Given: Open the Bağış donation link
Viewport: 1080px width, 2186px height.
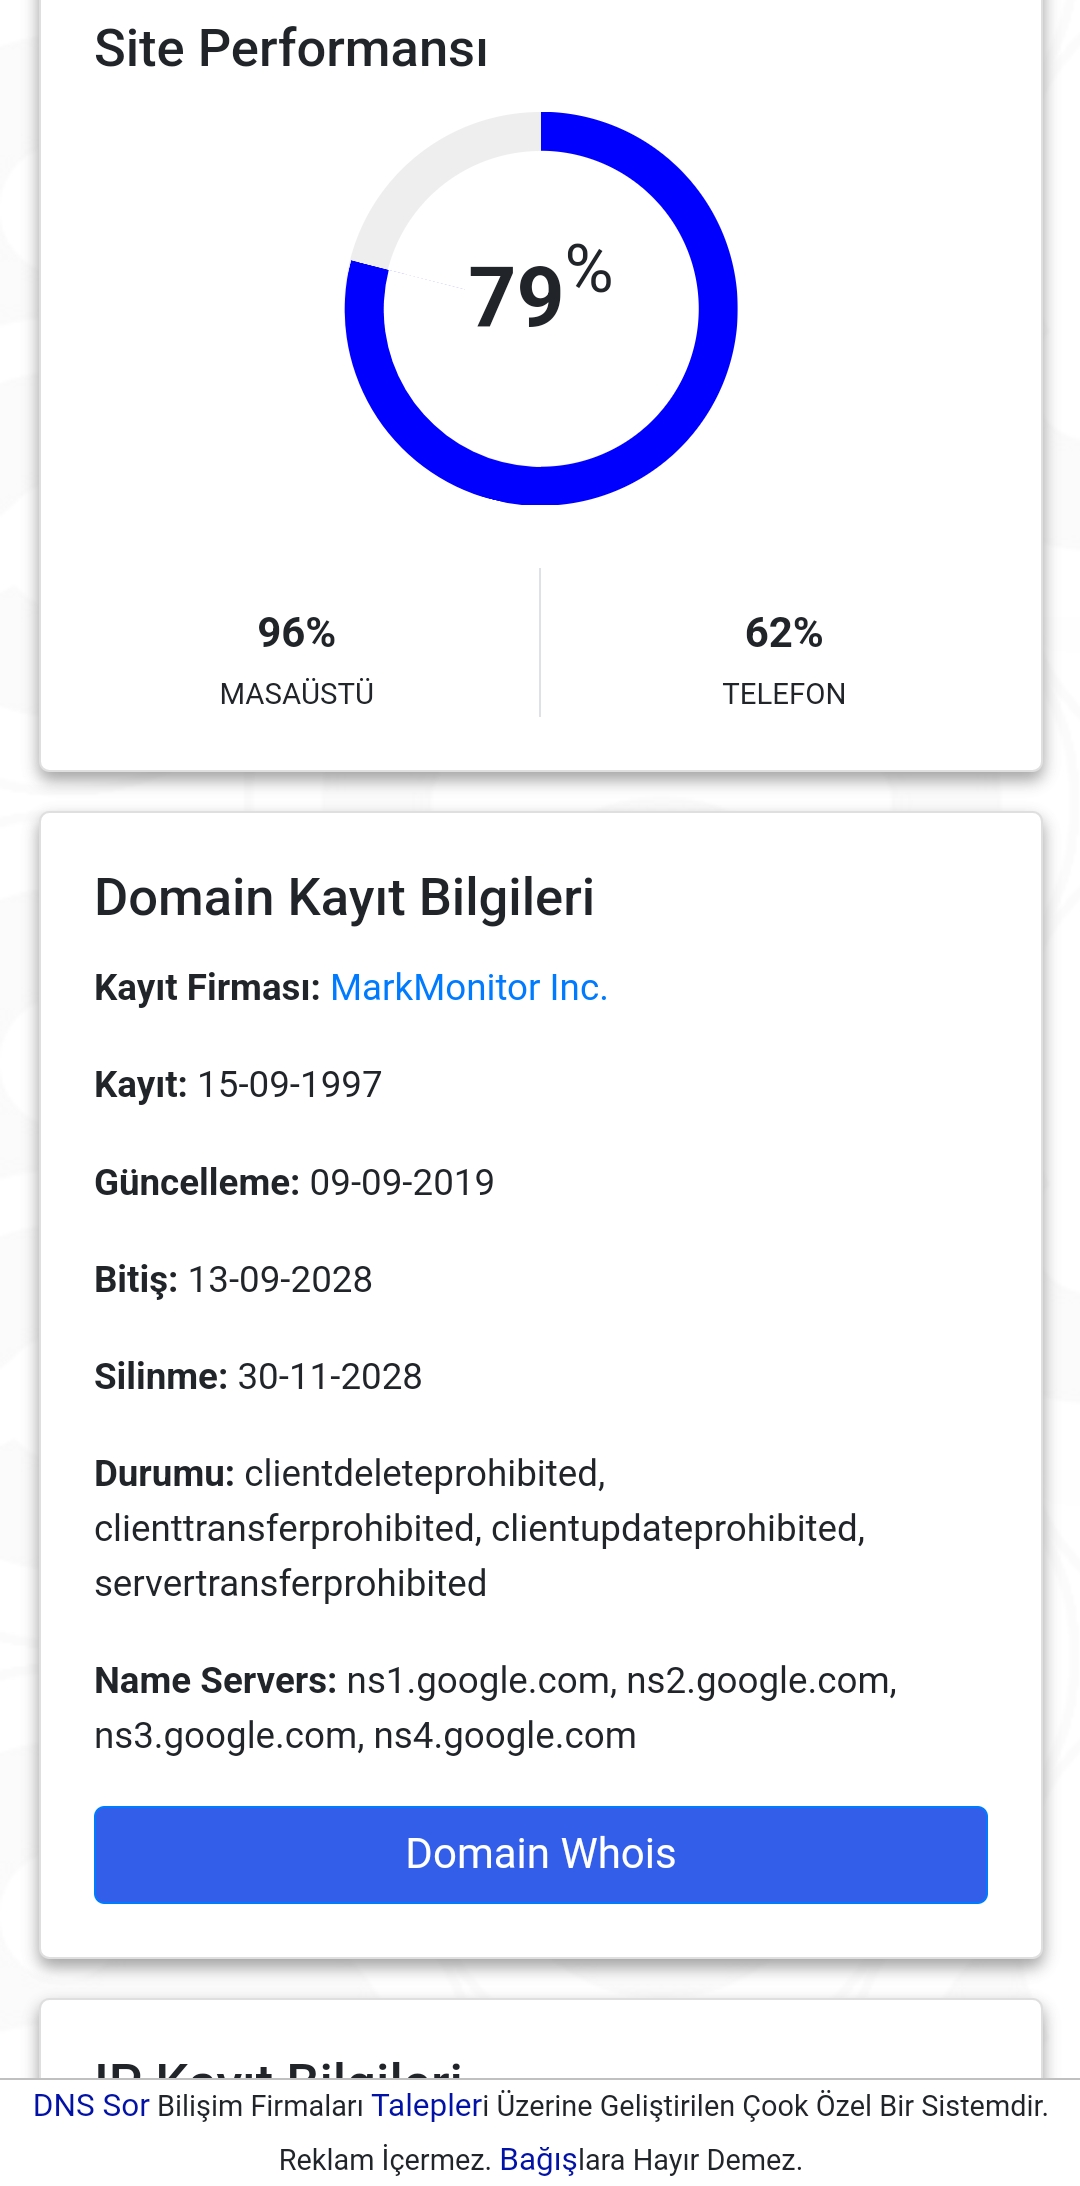Looking at the screenshot, I should 538,2159.
